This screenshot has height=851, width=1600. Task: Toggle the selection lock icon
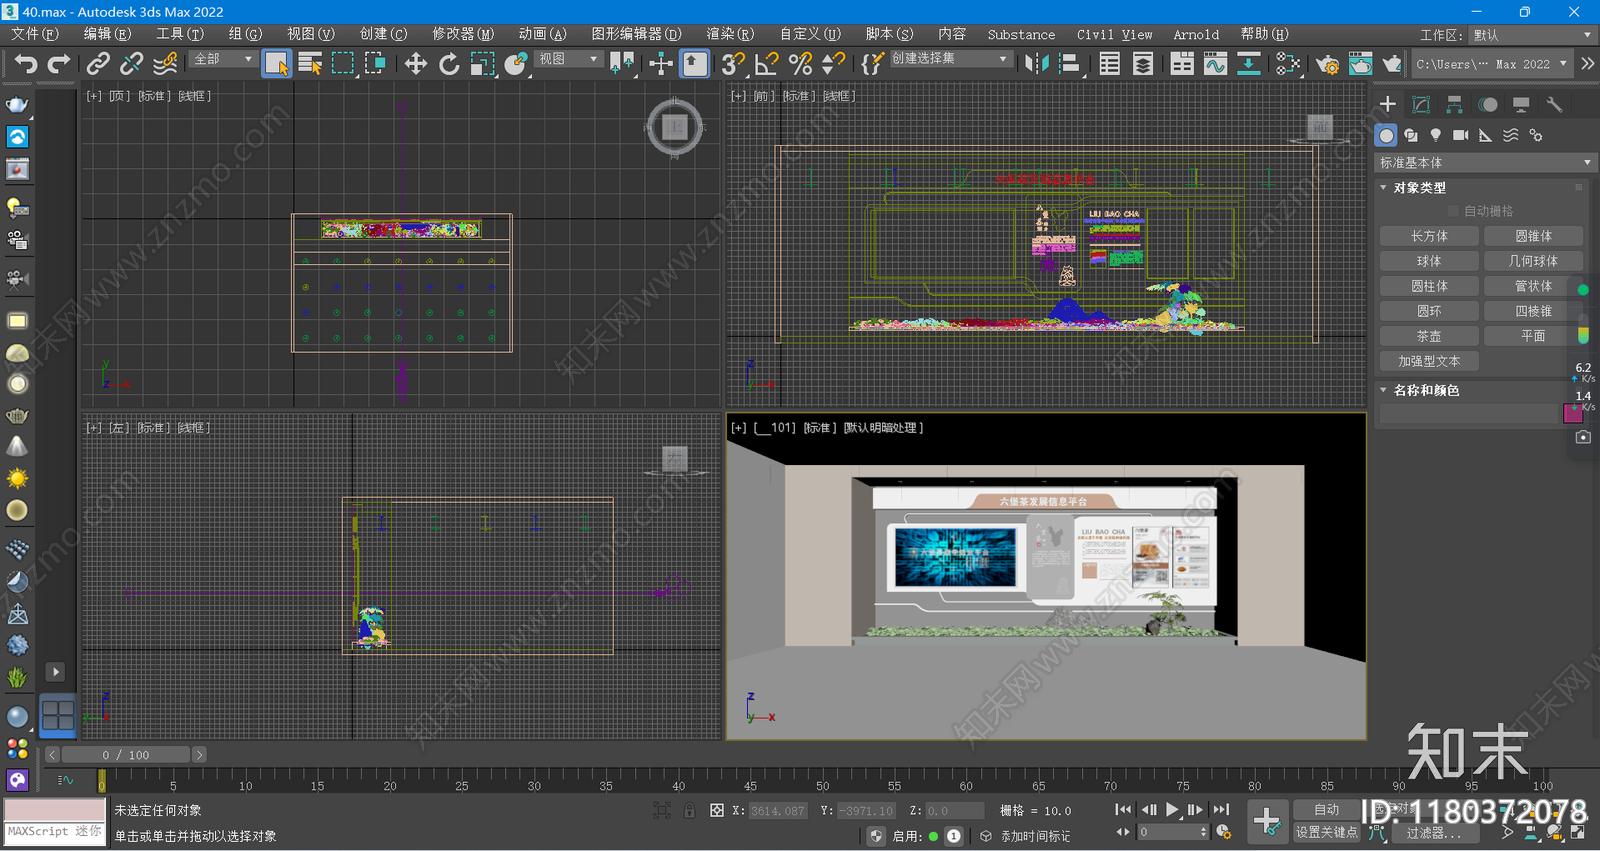[689, 810]
